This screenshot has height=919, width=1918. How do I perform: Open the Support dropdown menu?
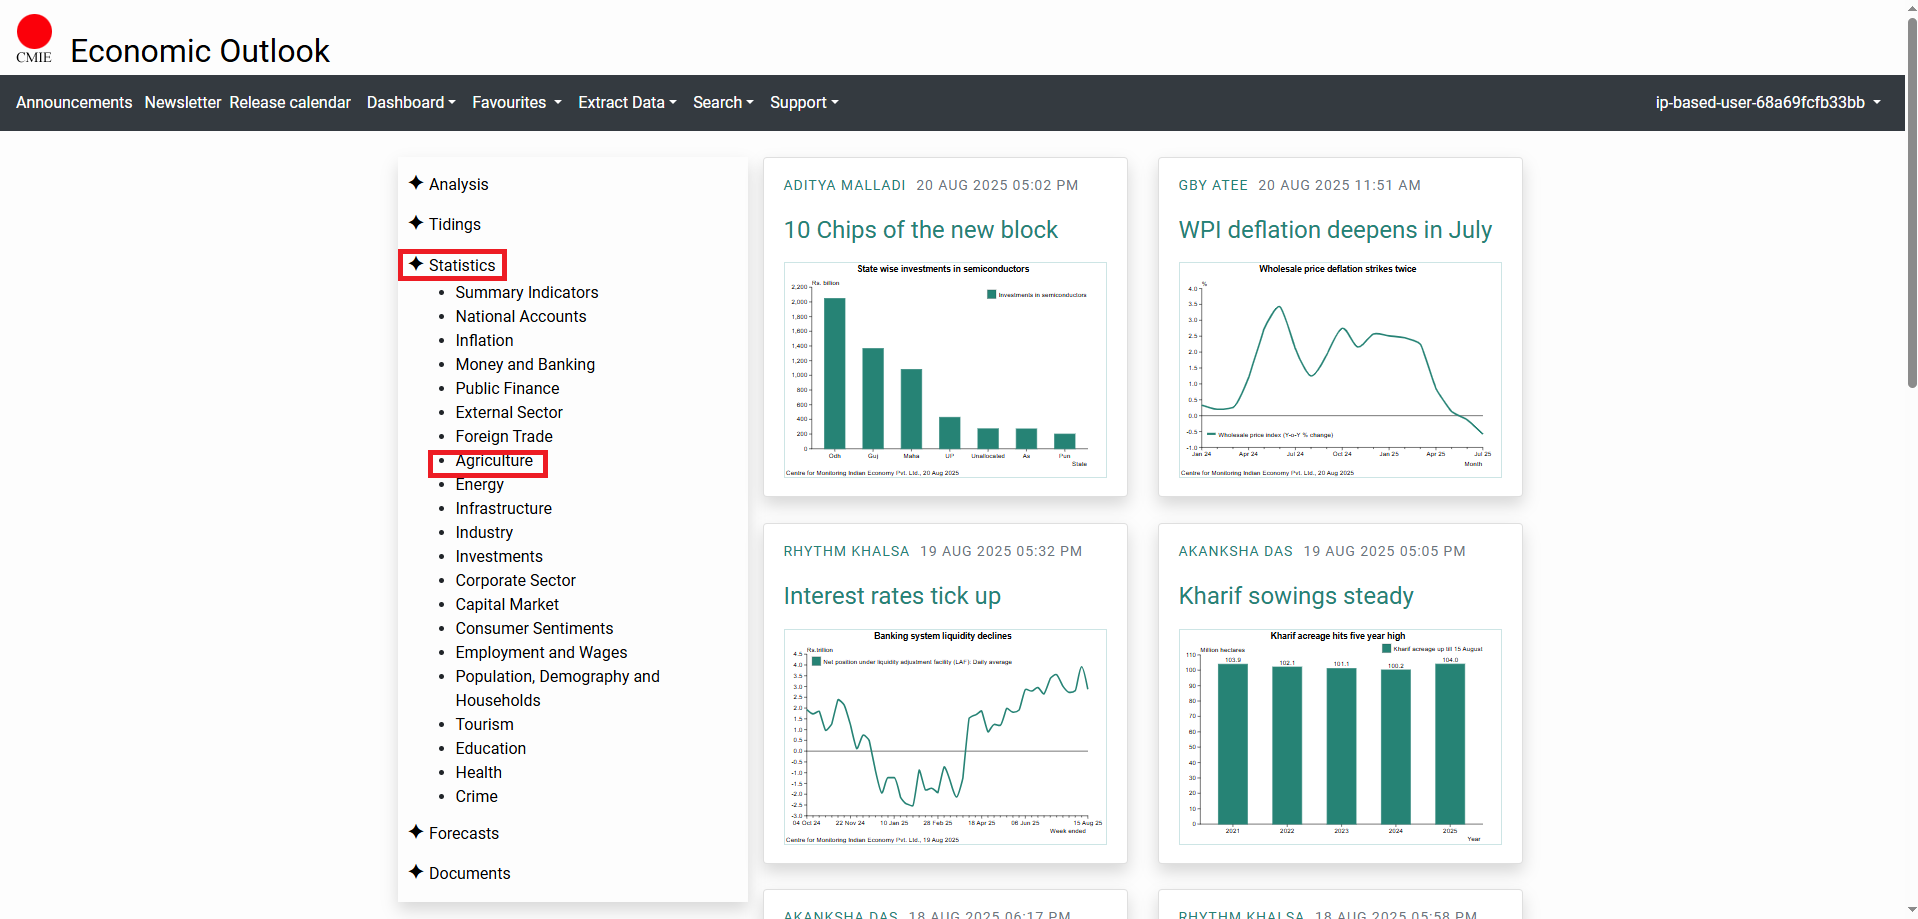click(804, 103)
